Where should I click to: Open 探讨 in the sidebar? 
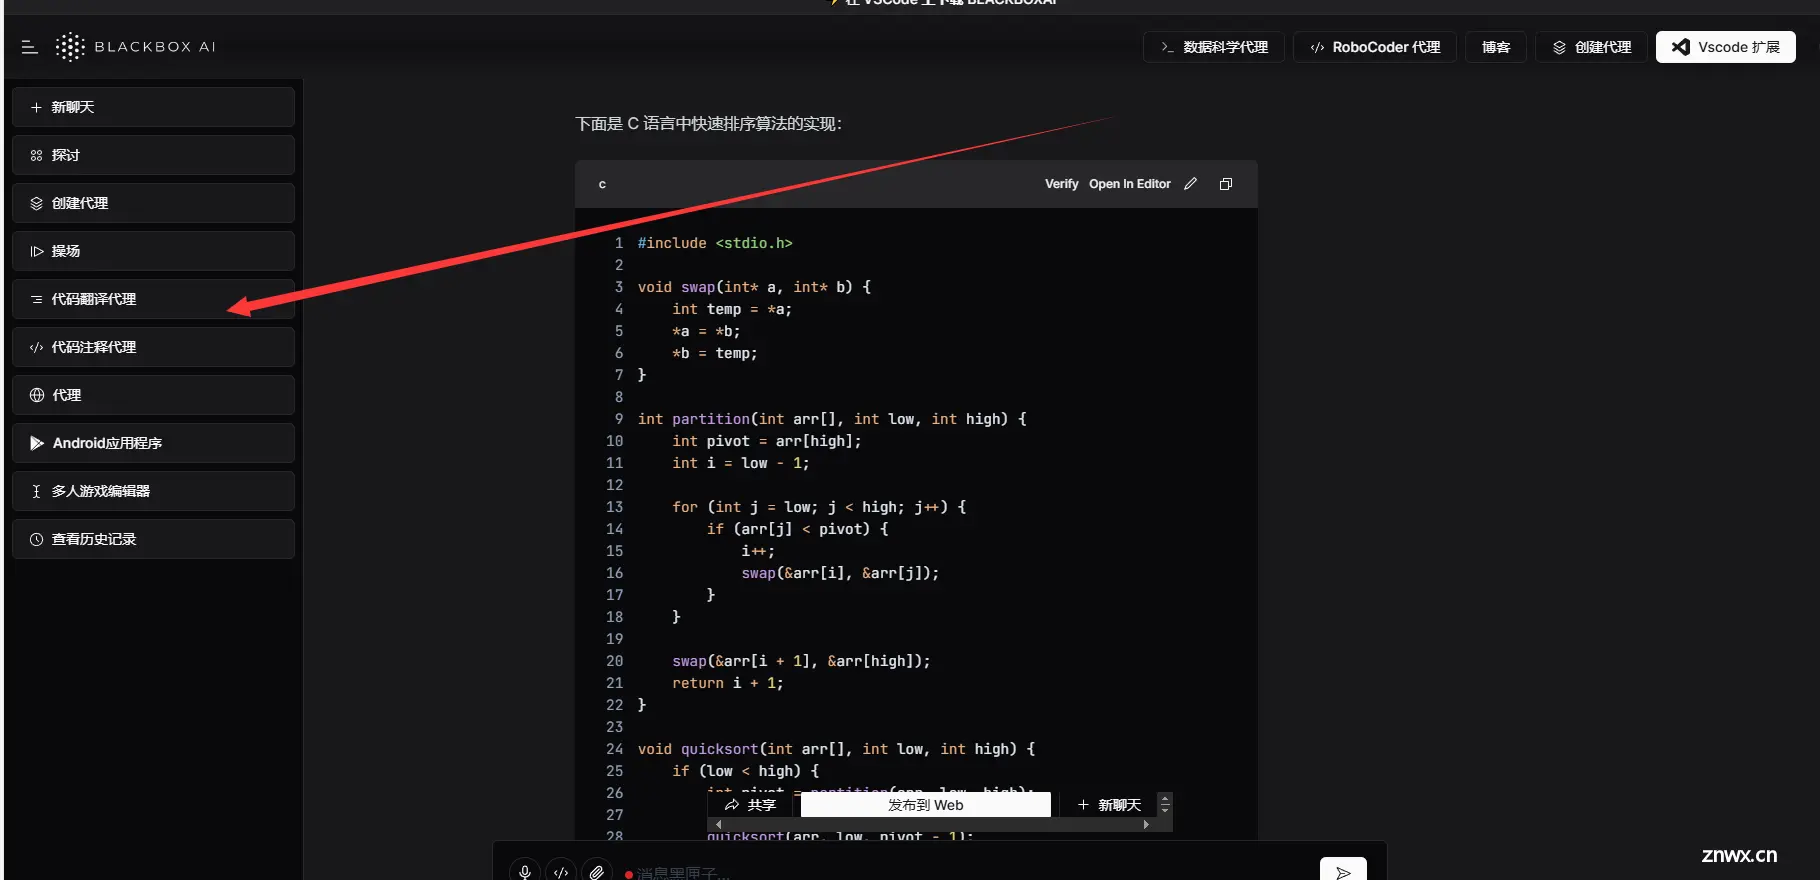pos(153,155)
